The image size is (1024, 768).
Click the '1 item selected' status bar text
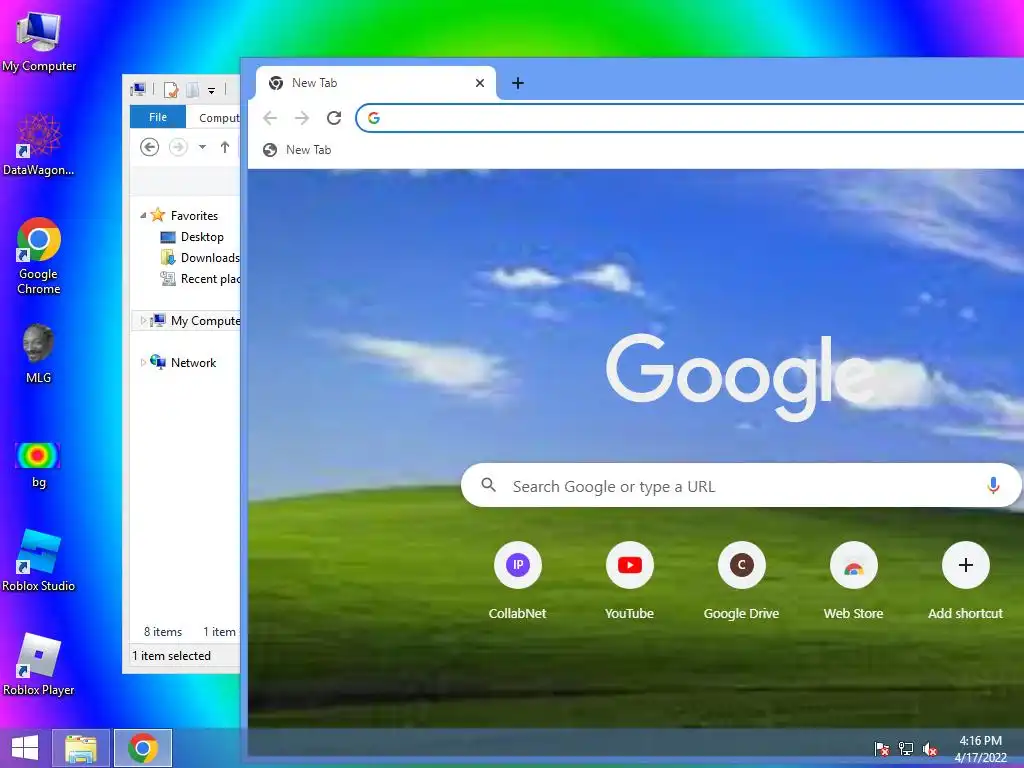click(171, 656)
